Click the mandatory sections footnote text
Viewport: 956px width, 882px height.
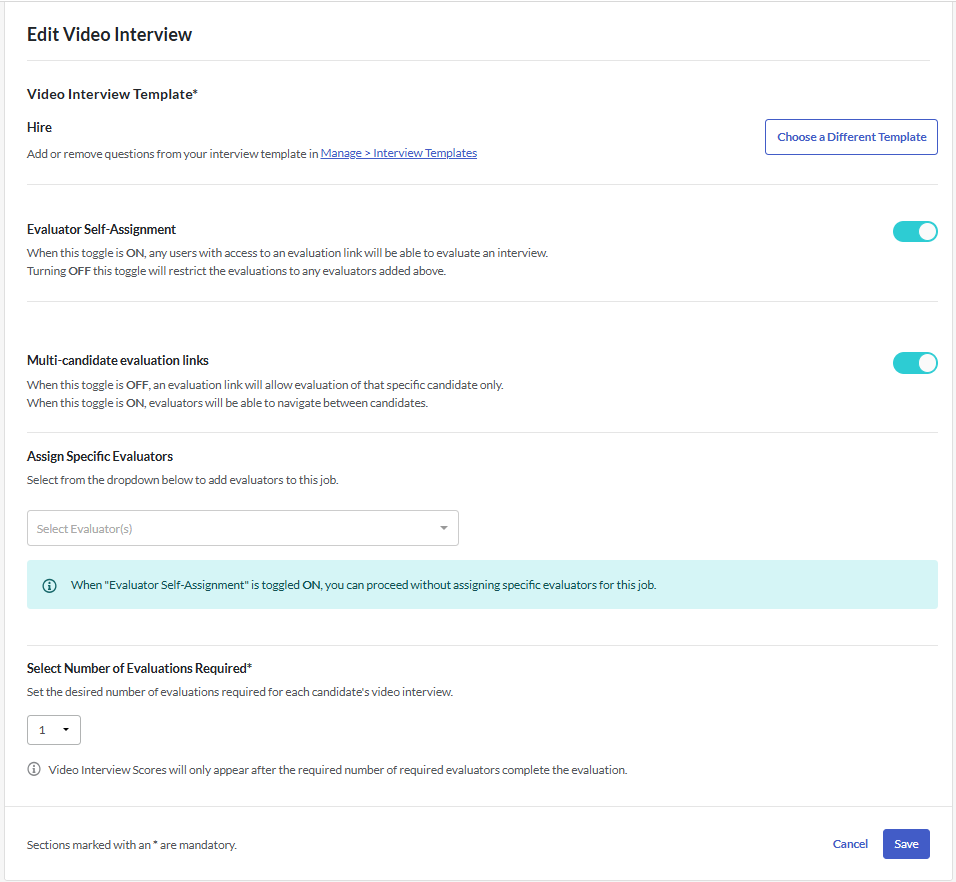(x=132, y=845)
